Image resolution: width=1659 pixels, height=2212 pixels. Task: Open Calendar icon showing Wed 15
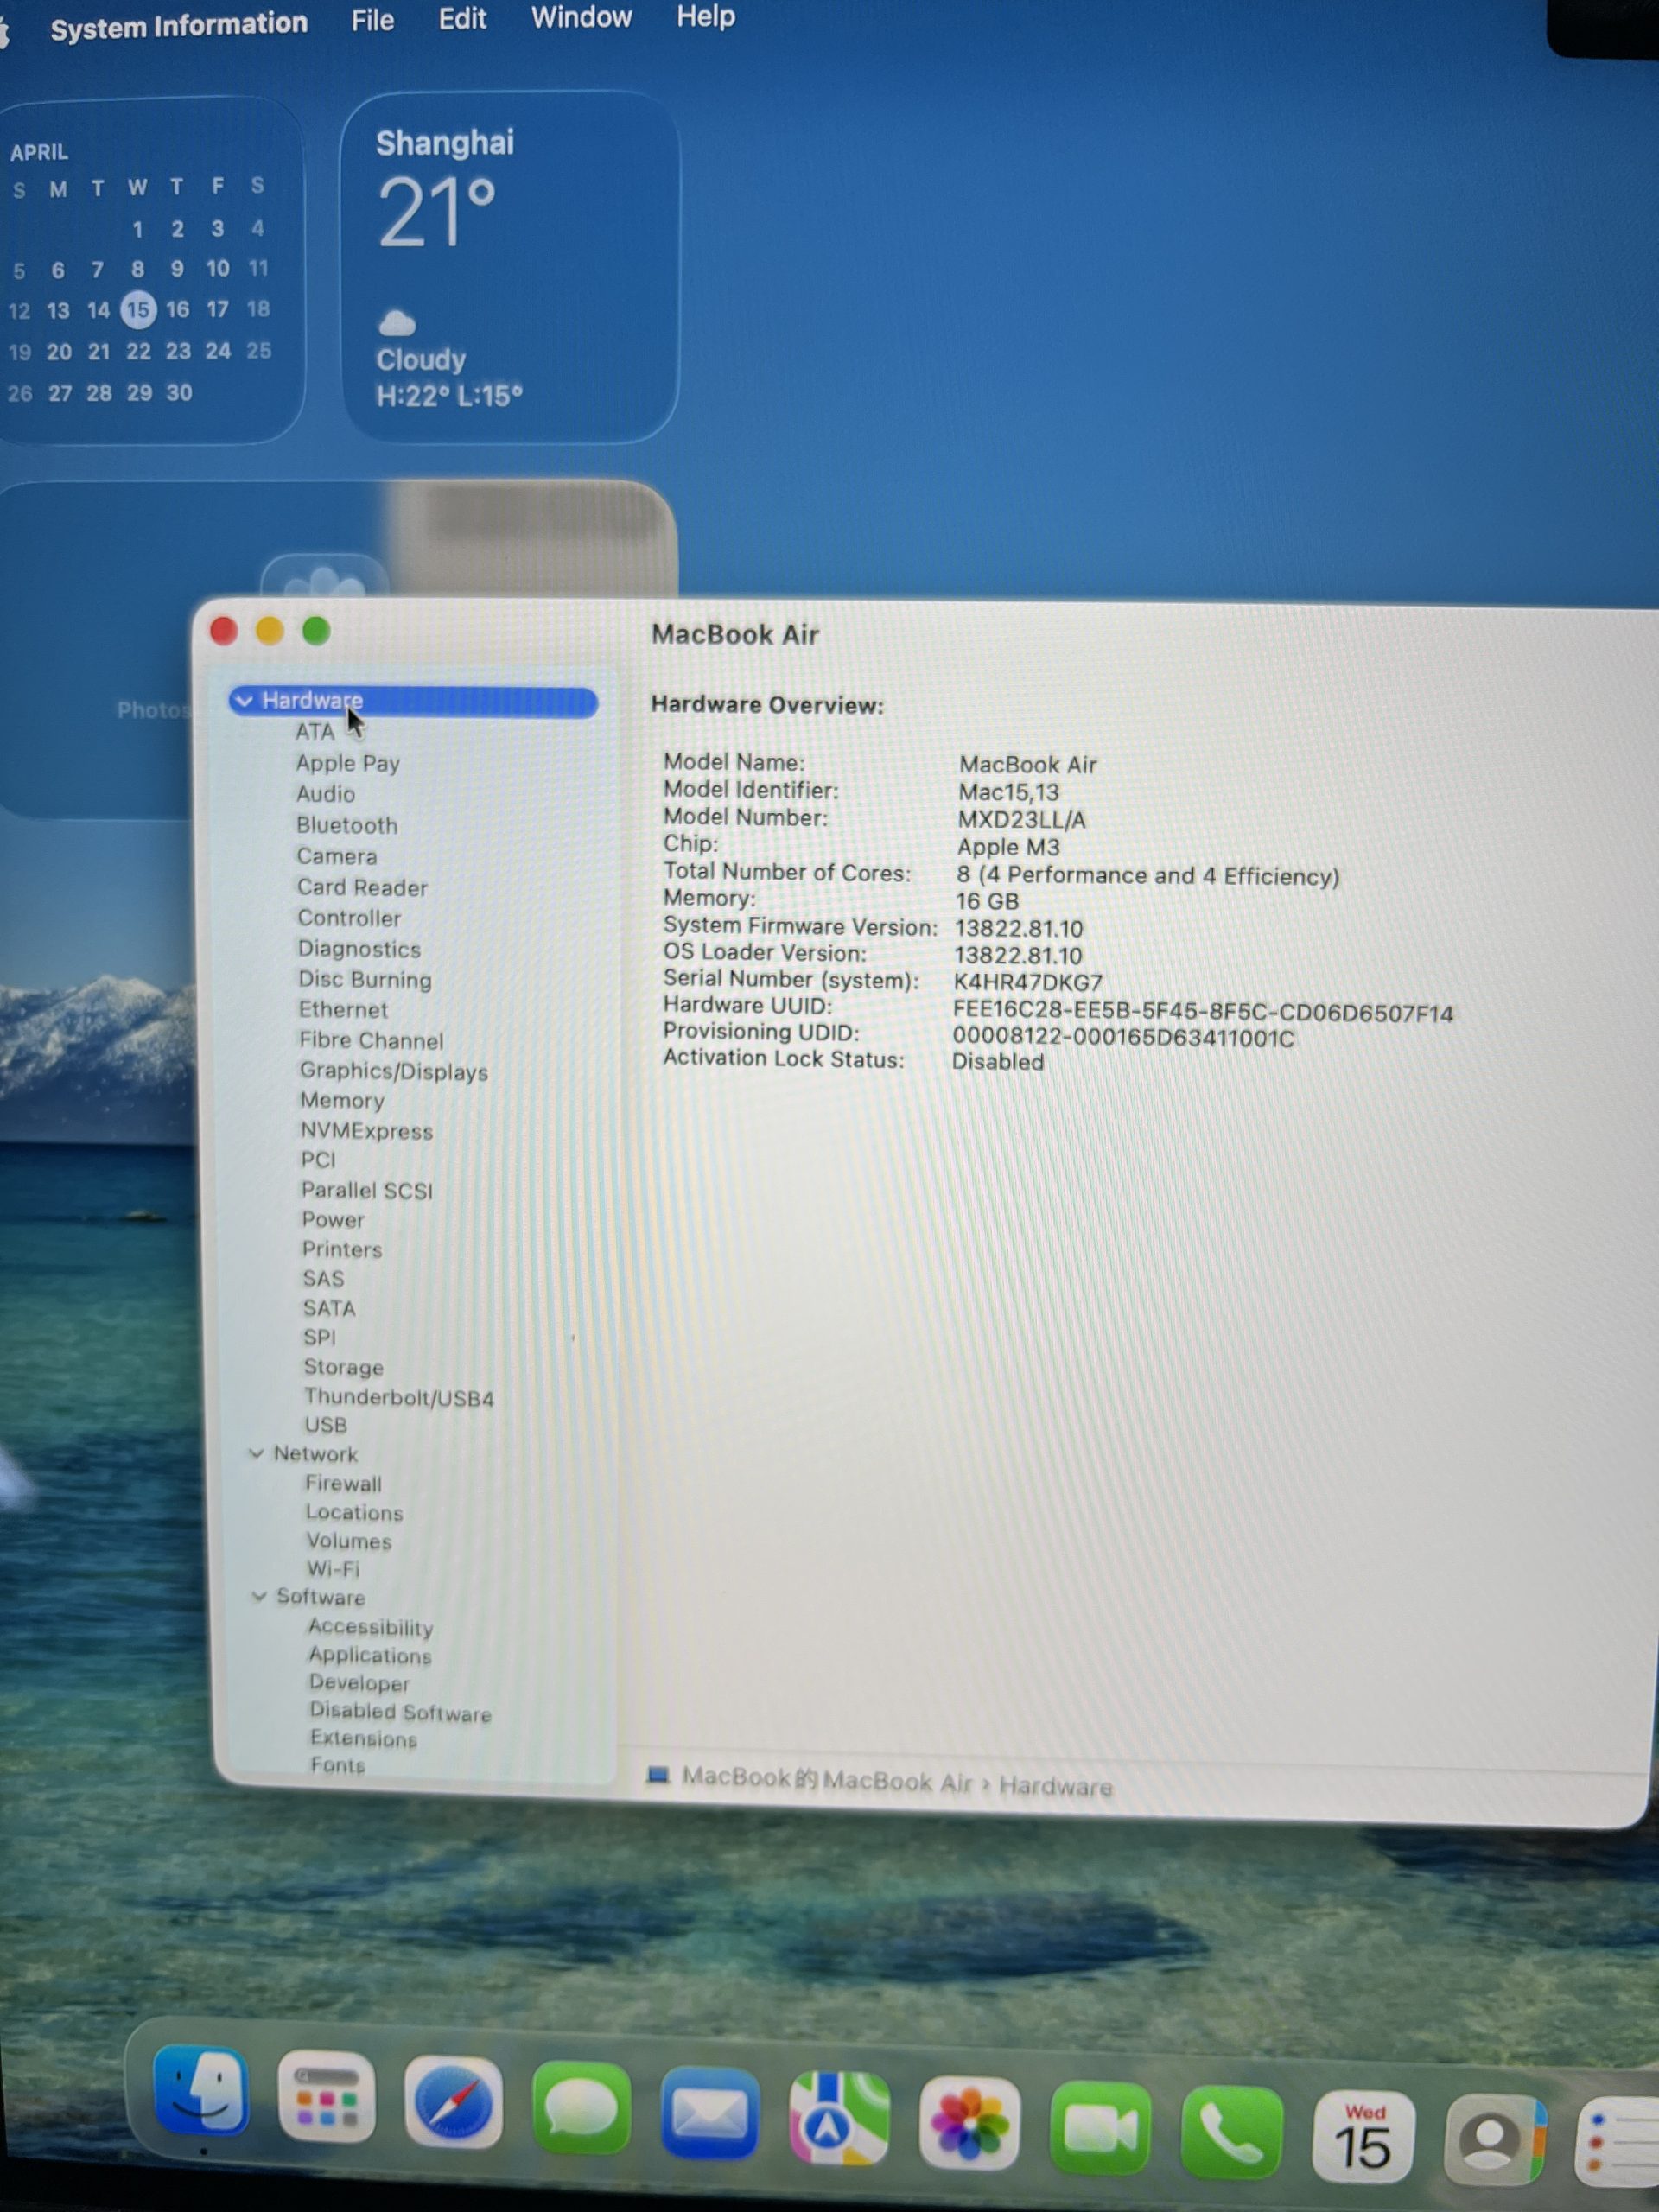point(1363,2138)
